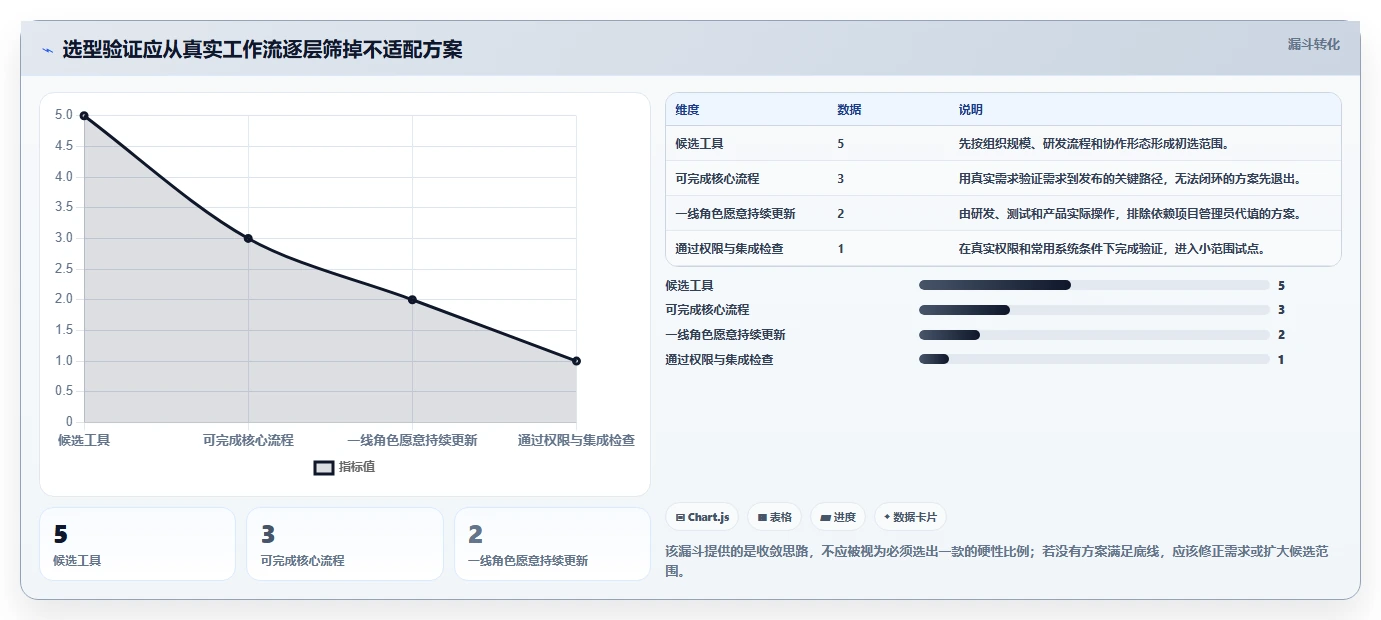Click the x-axis label 可完成核心流程

[x=248, y=440]
